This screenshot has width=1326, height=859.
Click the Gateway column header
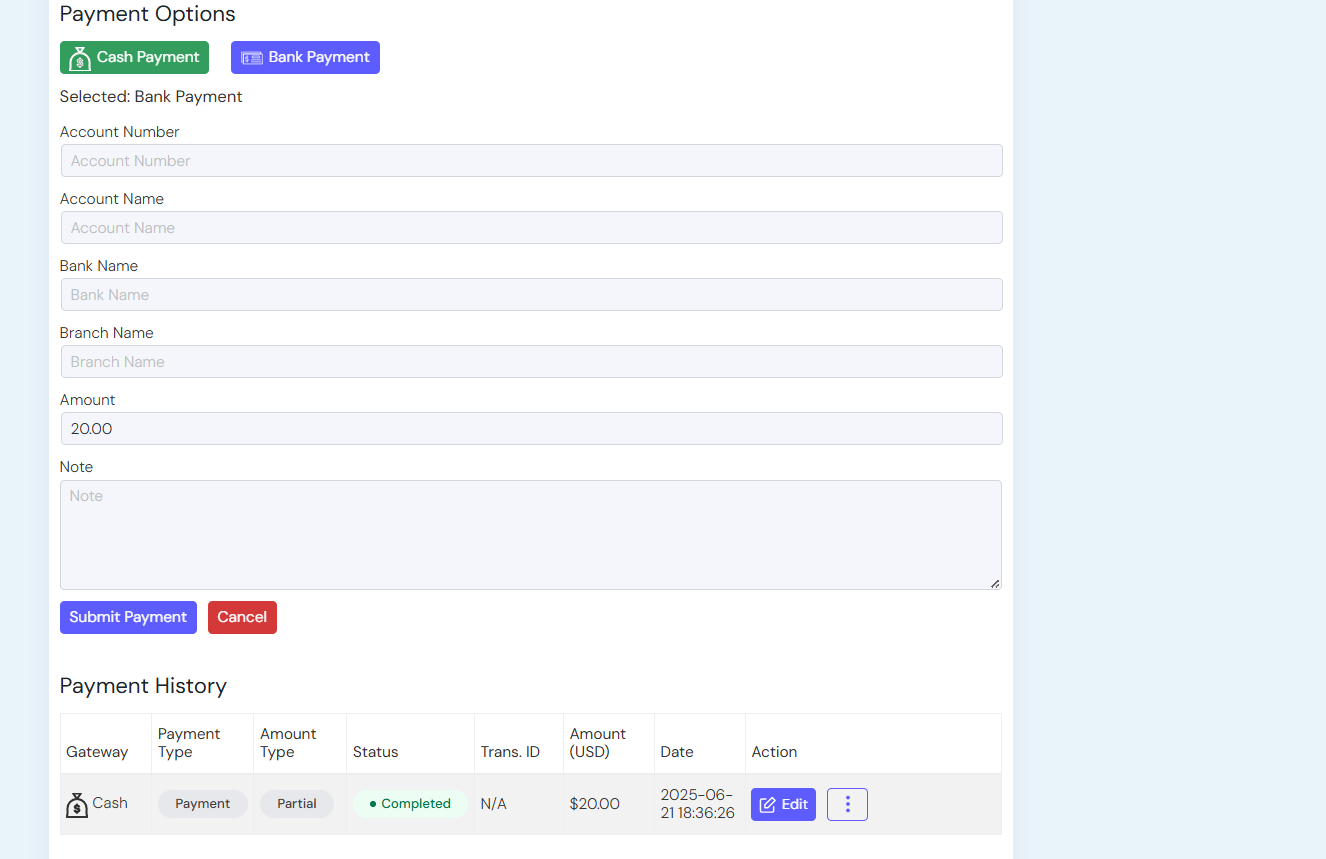tap(97, 752)
